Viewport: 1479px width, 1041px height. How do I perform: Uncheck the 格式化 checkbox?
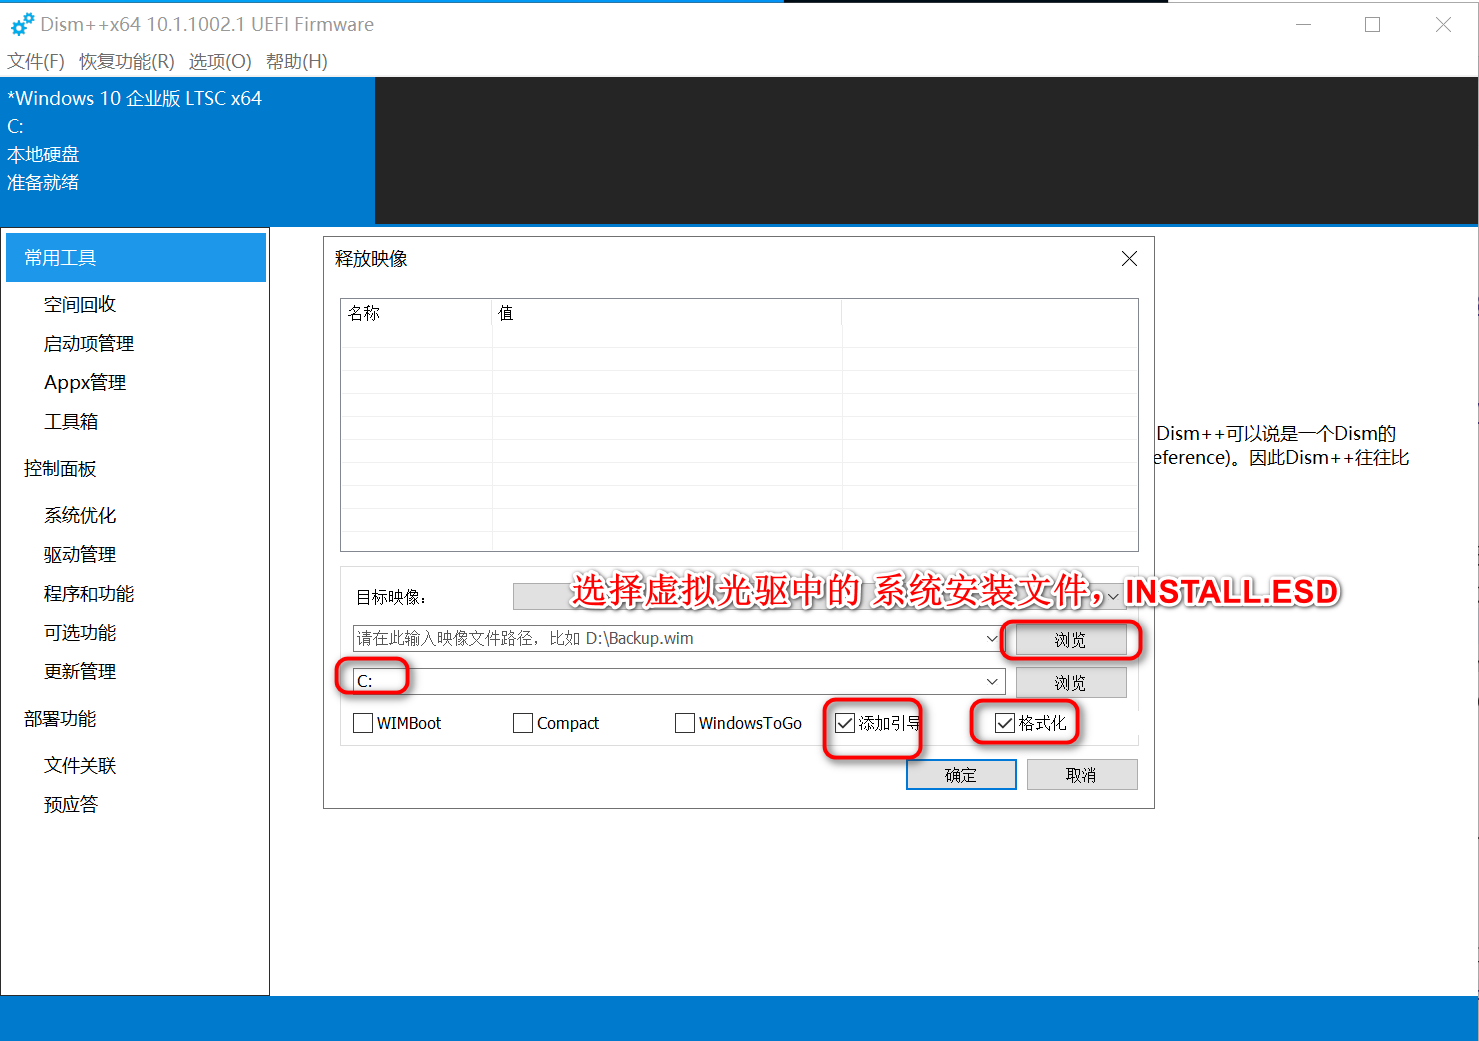coord(1005,723)
